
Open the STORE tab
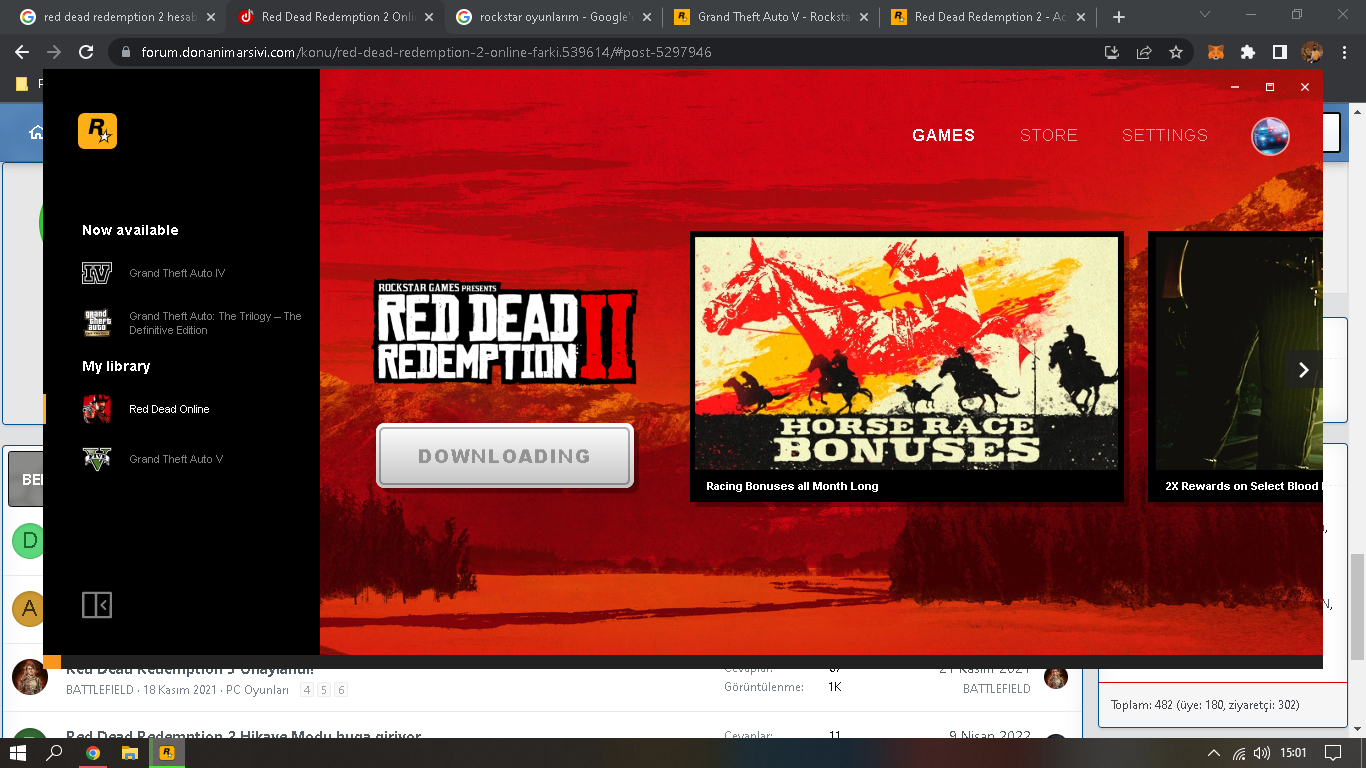pyautogui.click(x=1048, y=136)
